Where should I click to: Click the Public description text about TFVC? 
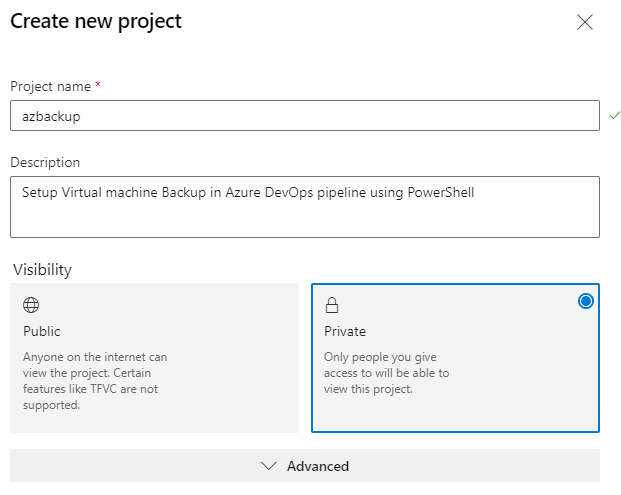[95, 381]
